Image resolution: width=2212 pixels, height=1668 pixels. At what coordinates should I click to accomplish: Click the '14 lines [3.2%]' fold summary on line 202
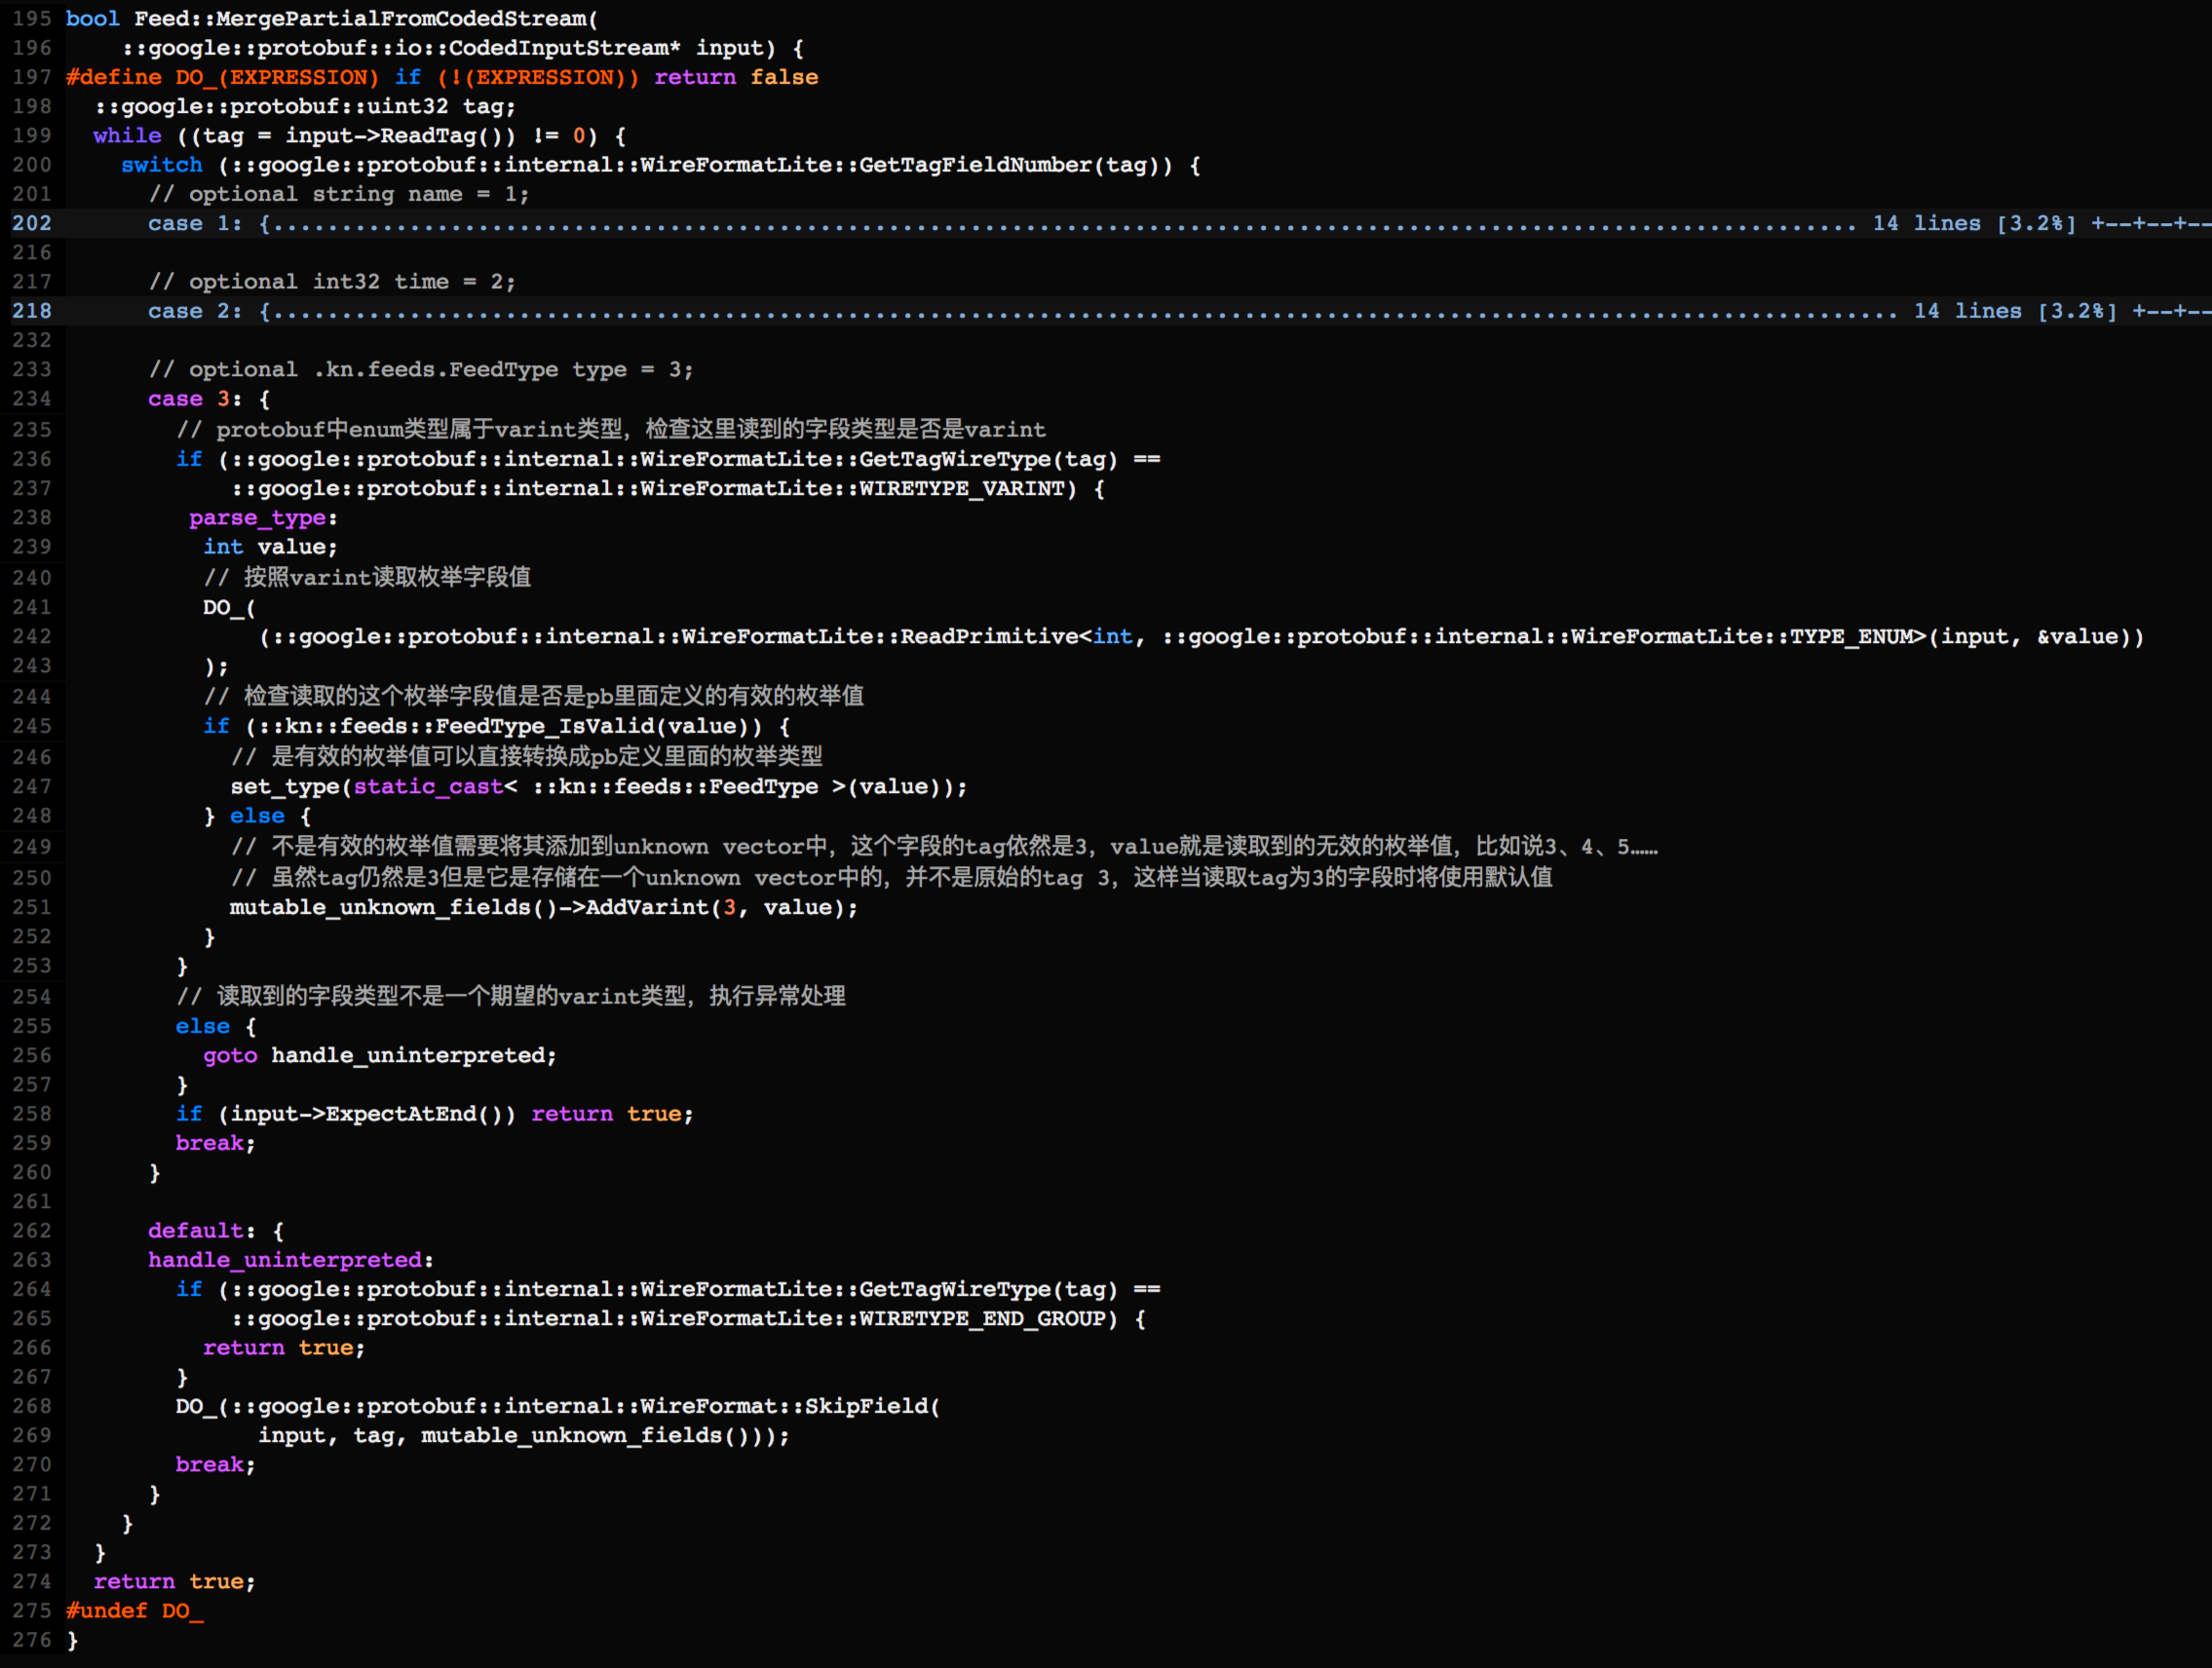(1975, 224)
